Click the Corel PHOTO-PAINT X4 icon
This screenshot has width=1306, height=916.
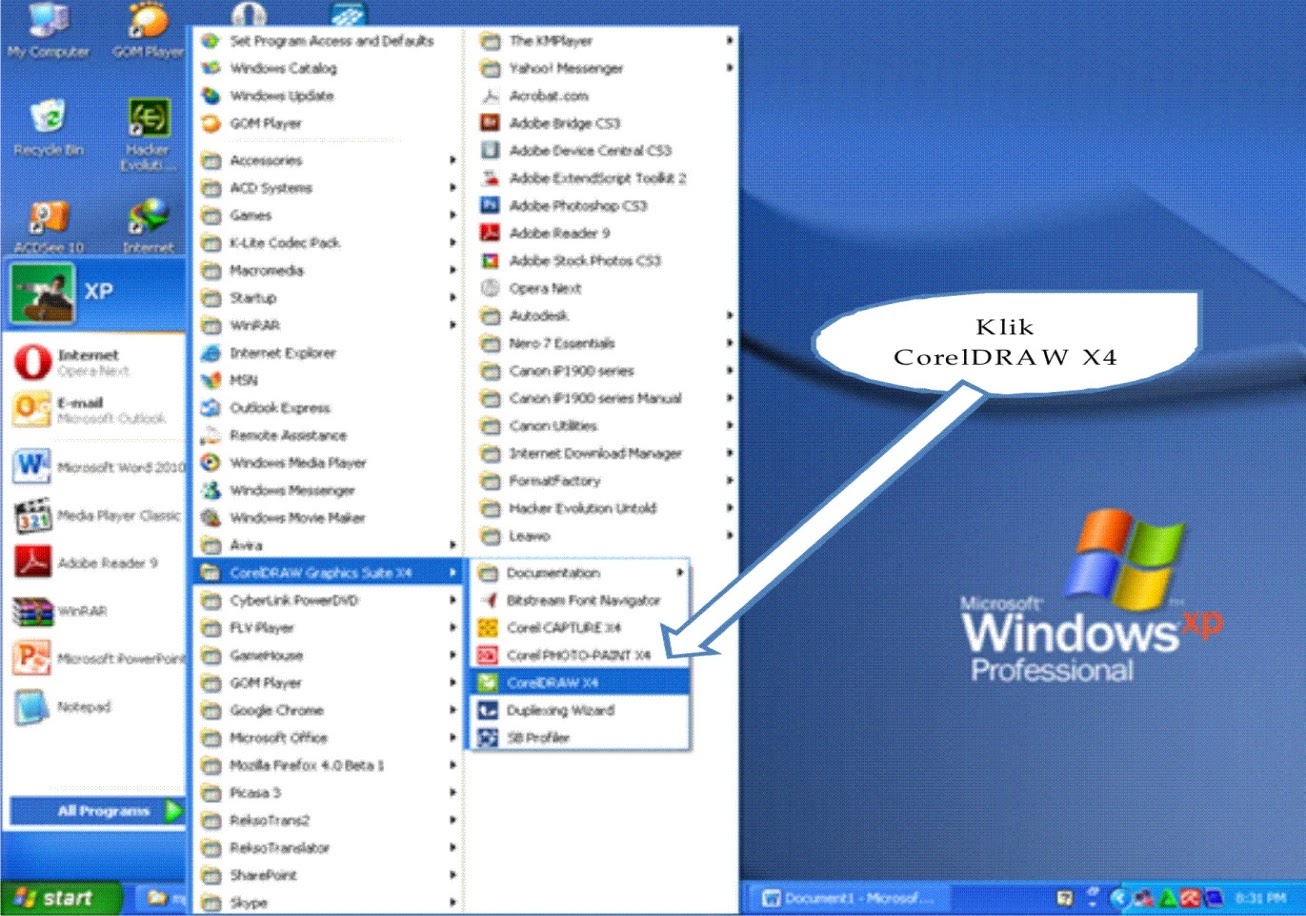click(x=488, y=655)
